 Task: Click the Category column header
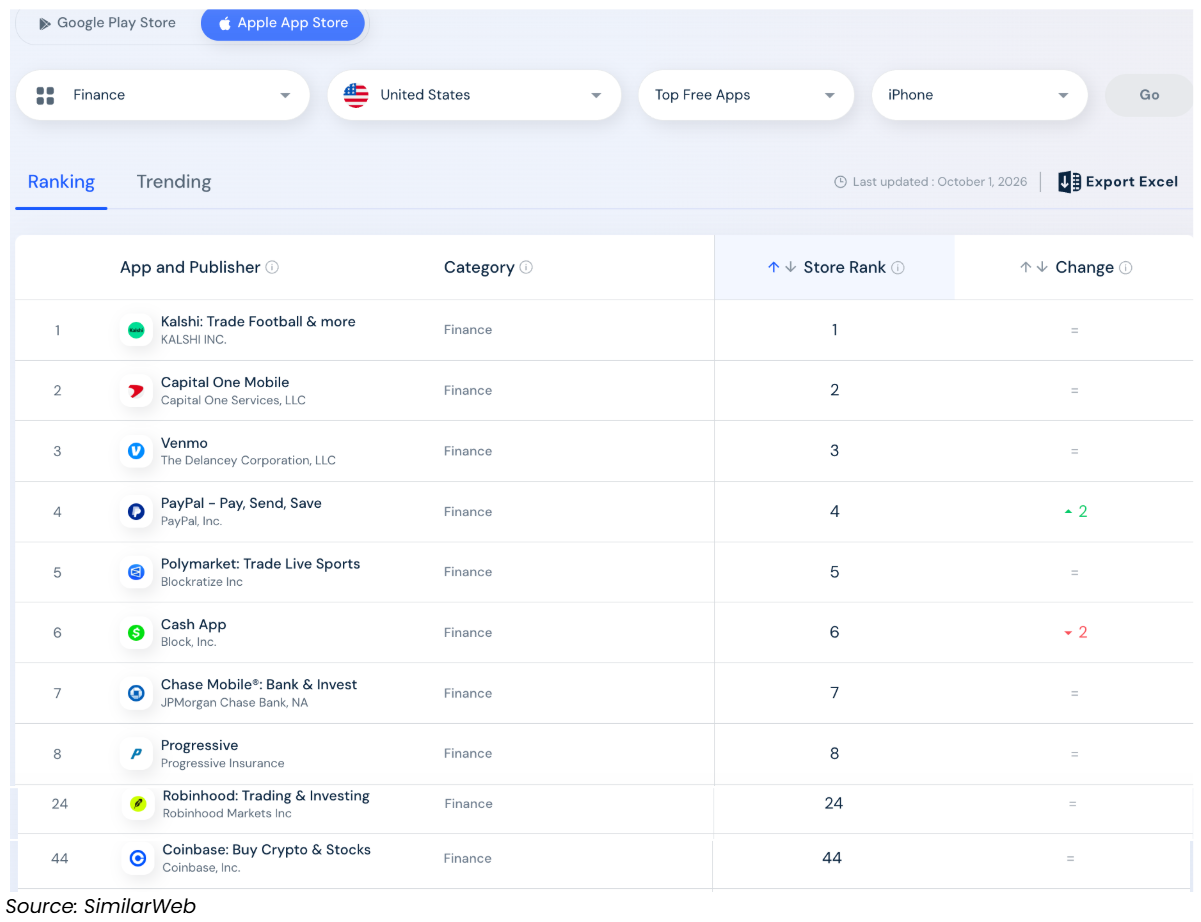tap(479, 267)
